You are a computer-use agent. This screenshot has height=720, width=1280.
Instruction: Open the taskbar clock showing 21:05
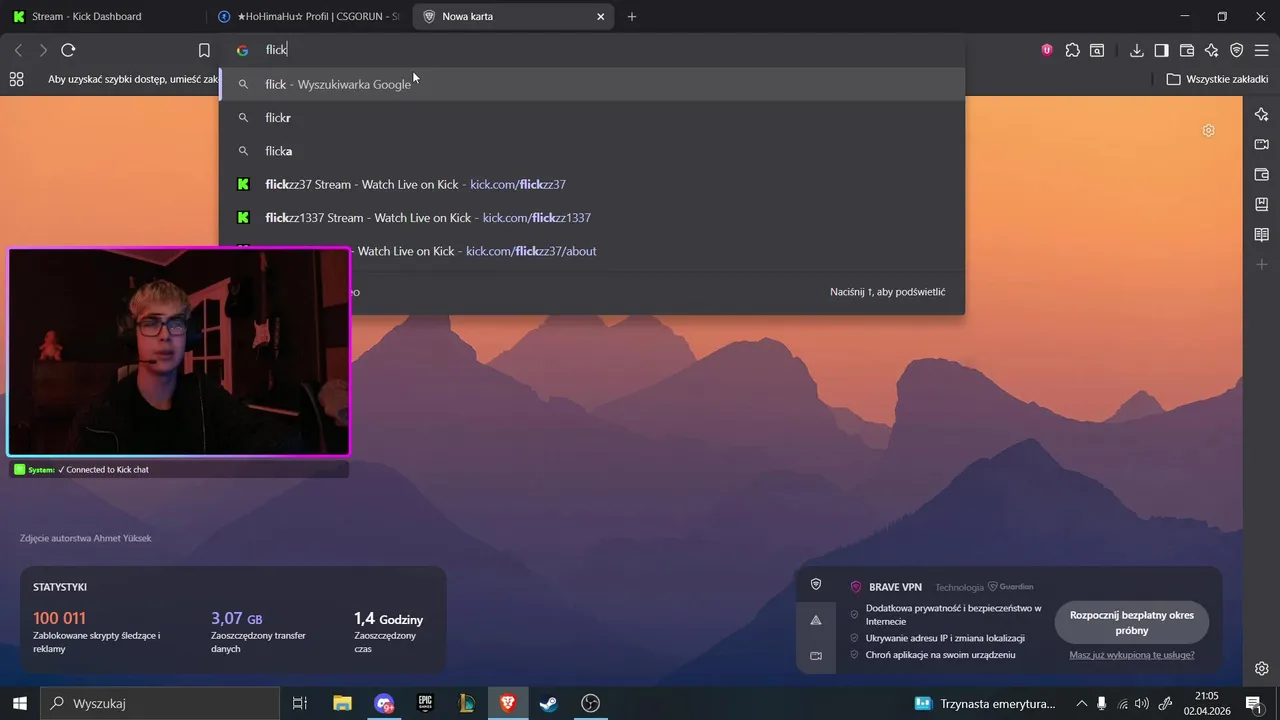click(1207, 703)
